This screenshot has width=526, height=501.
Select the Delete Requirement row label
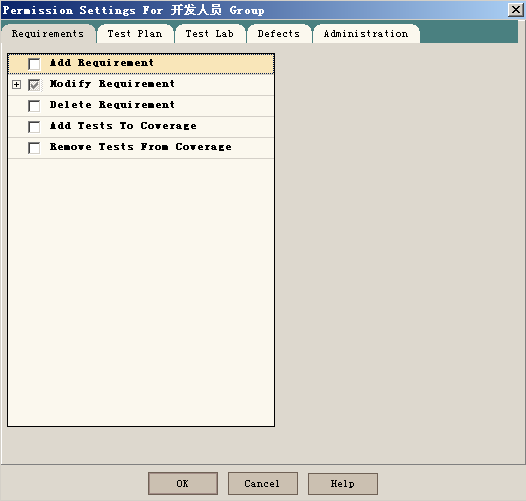[x=112, y=105]
